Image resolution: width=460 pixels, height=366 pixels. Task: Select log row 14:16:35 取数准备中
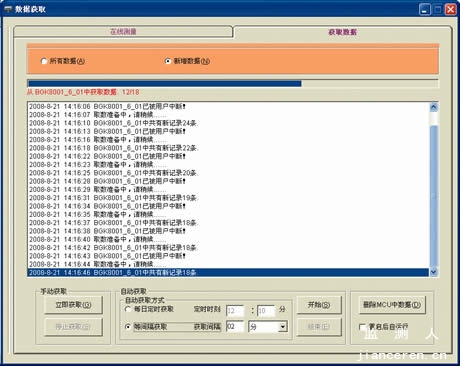coord(228,214)
